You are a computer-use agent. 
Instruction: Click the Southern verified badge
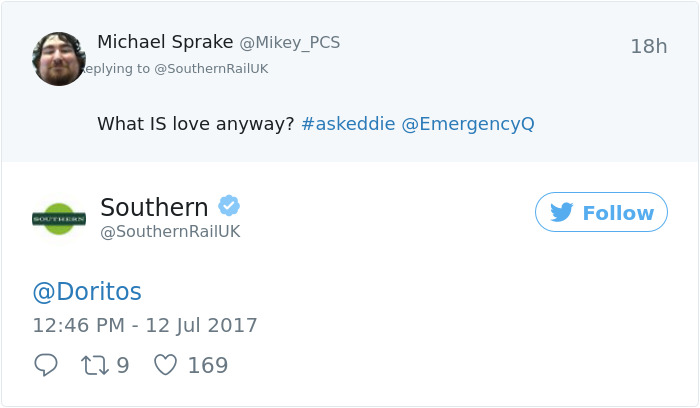tap(229, 206)
